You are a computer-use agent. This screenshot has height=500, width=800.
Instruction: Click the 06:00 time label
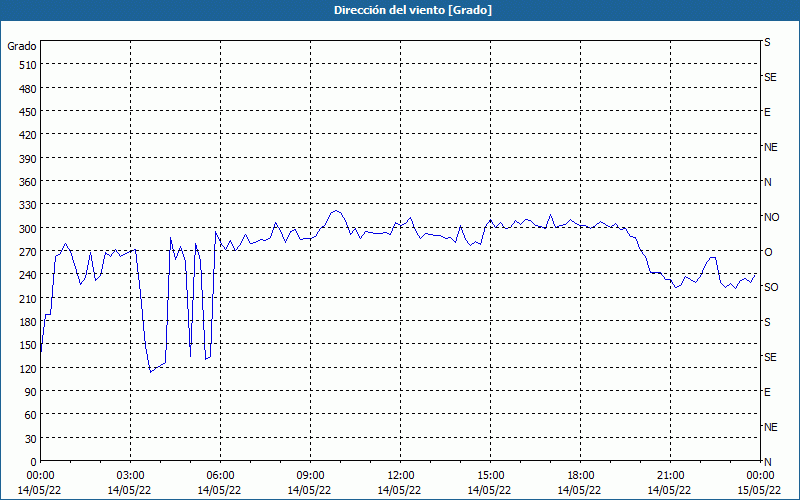point(220,476)
